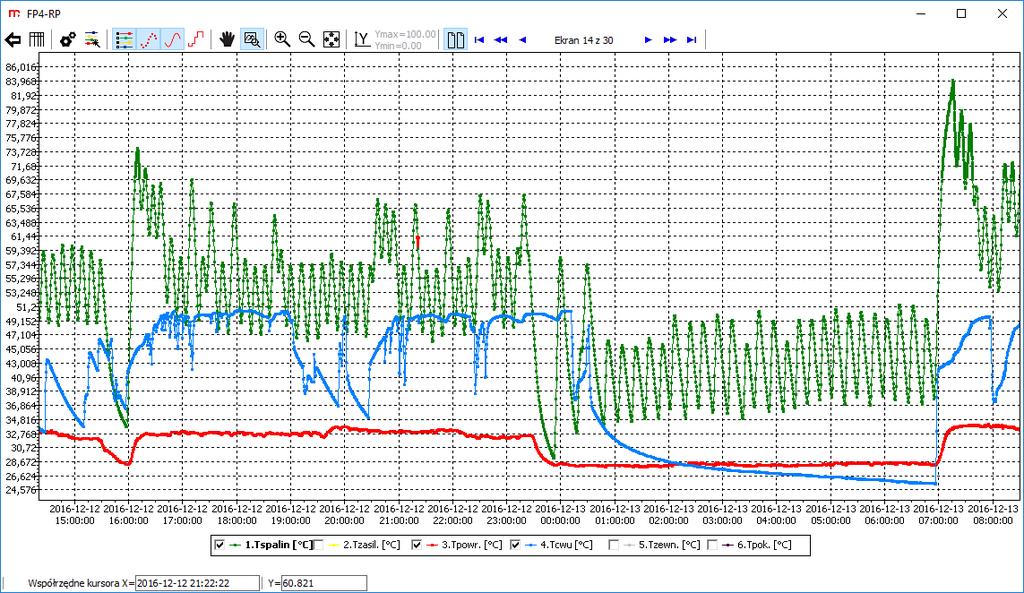Click the back arrow icon in the toolbar
1024x593 pixels.
pos(13,40)
